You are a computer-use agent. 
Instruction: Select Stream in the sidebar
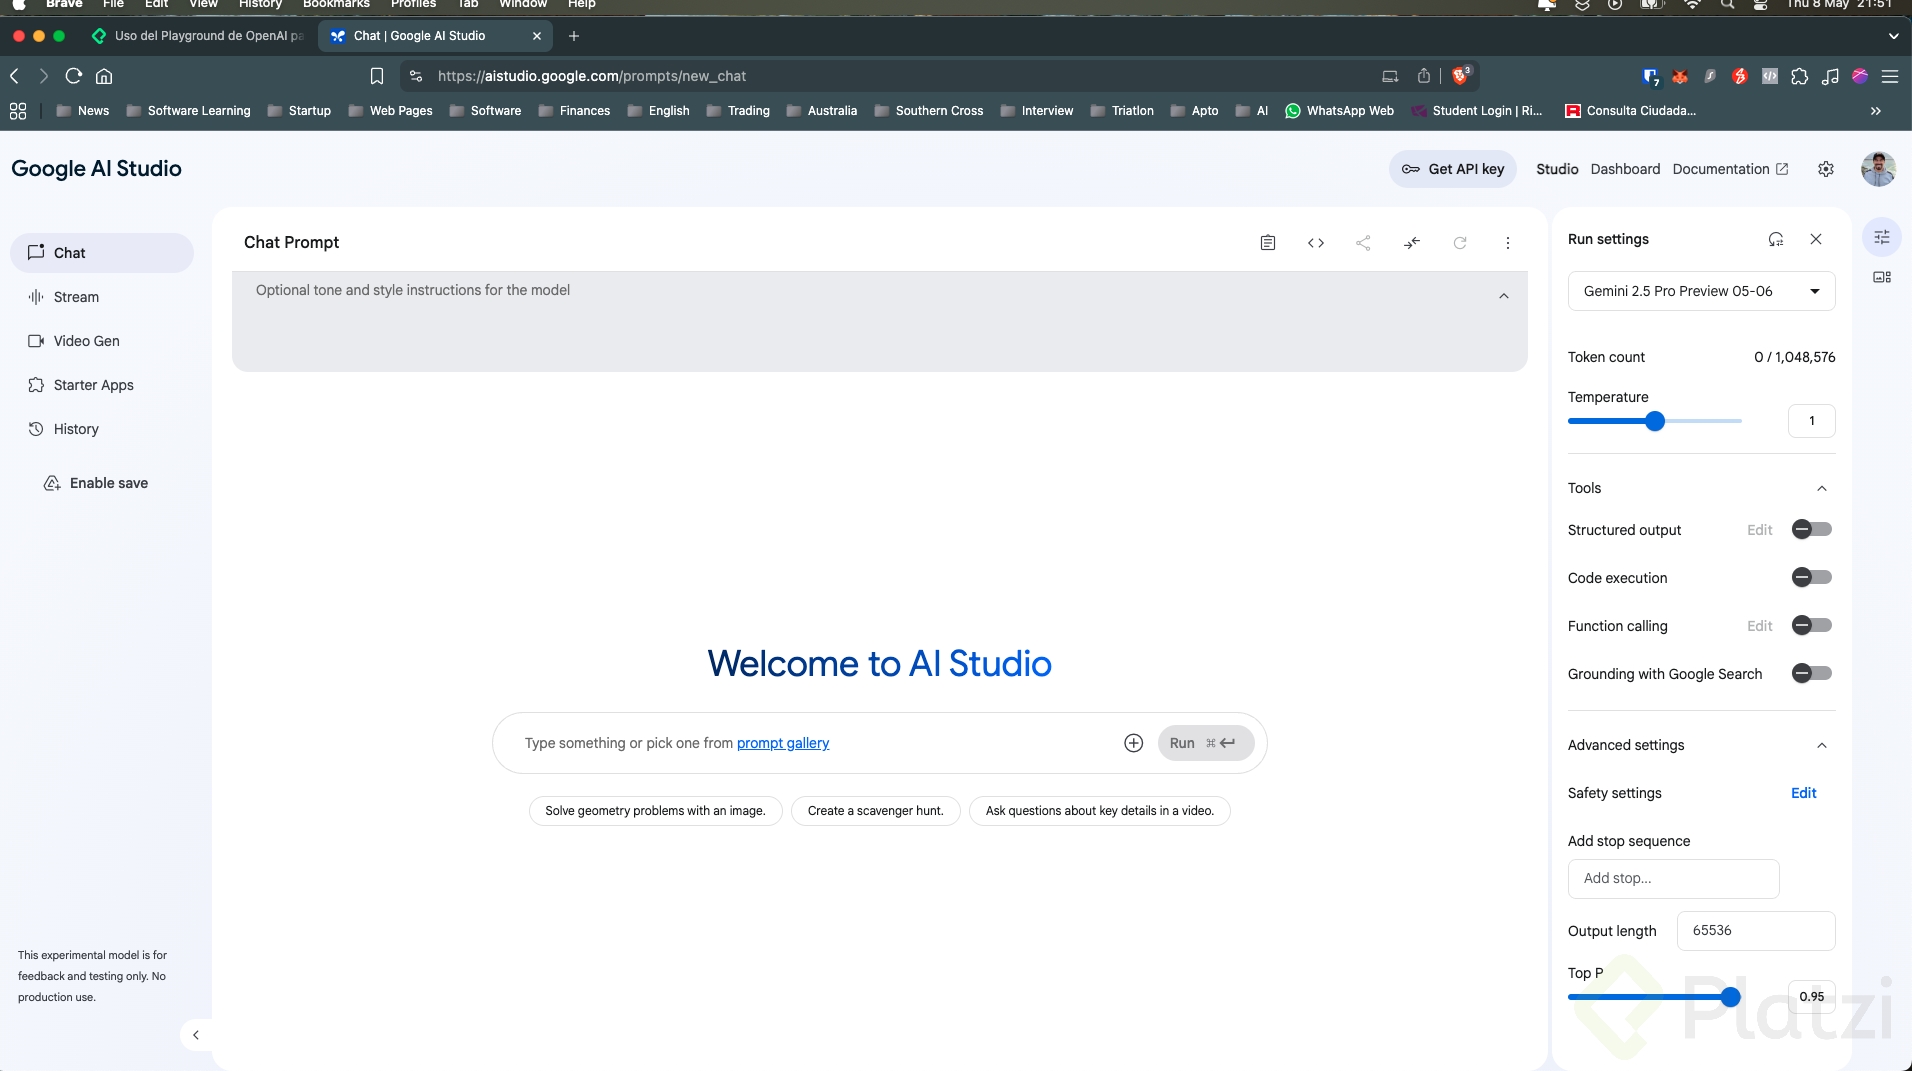click(x=102, y=297)
